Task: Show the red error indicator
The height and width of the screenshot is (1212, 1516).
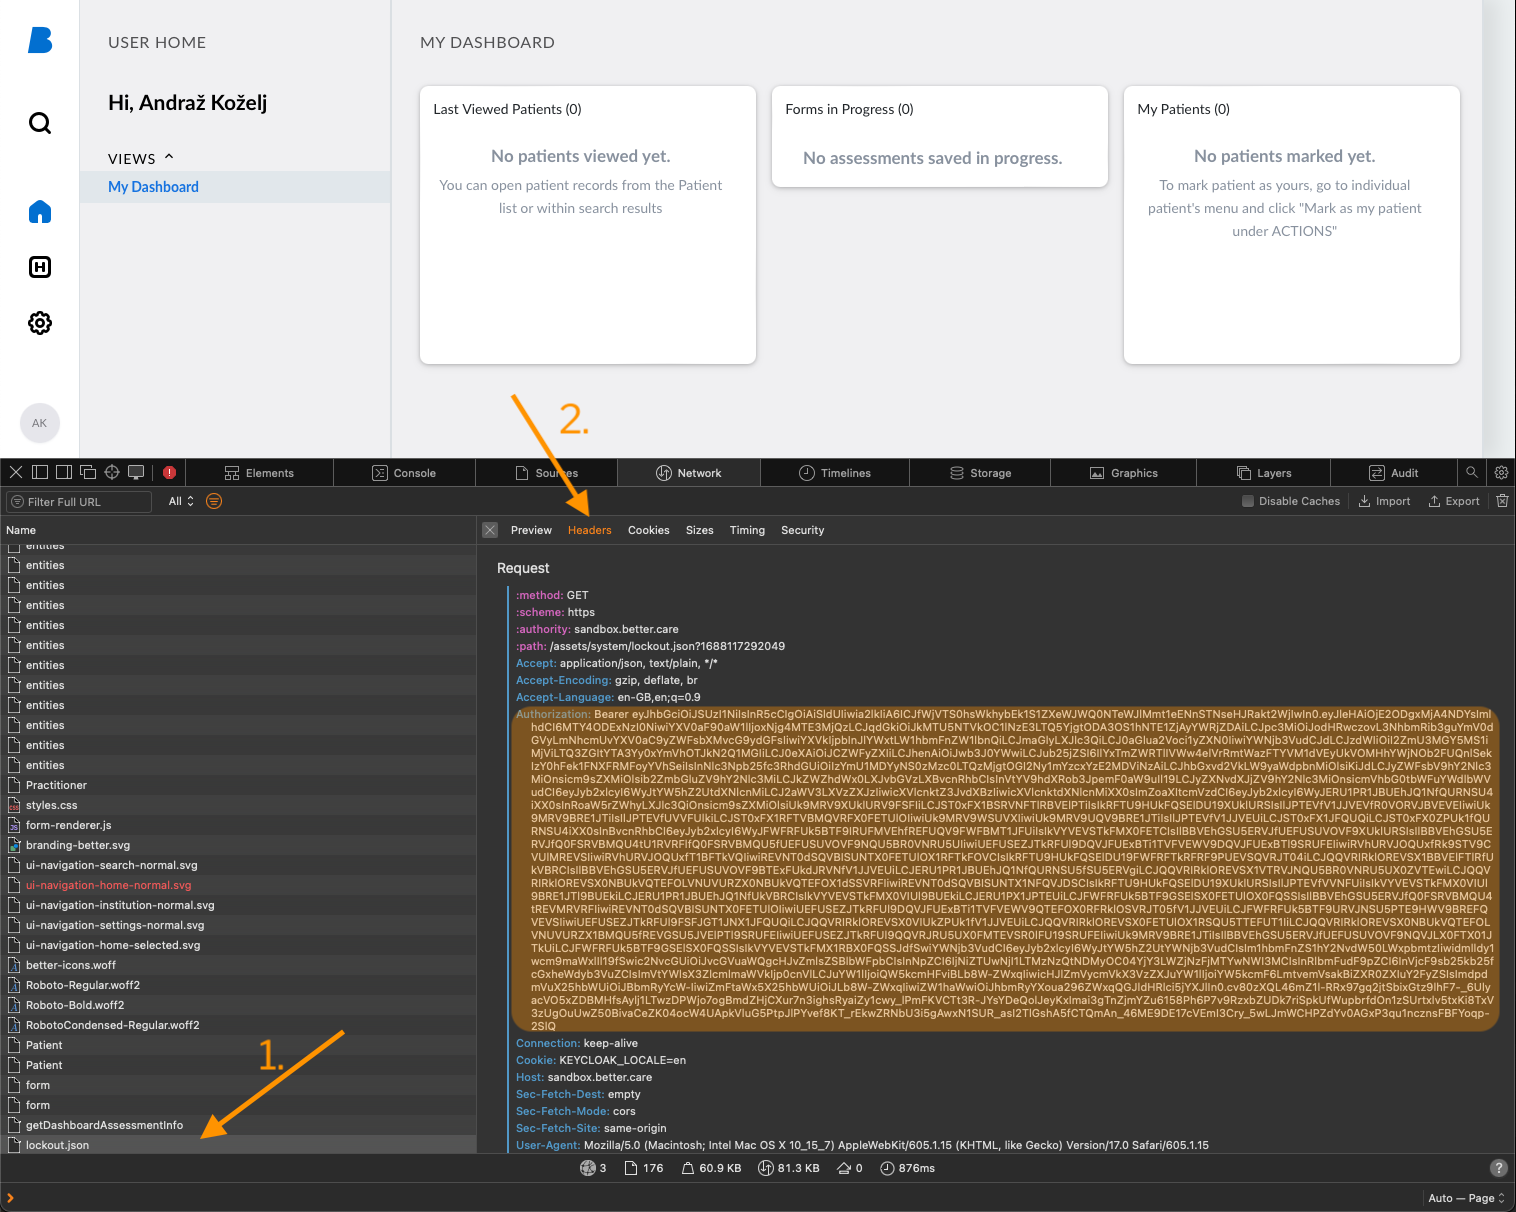Action: click(x=169, y=472)
